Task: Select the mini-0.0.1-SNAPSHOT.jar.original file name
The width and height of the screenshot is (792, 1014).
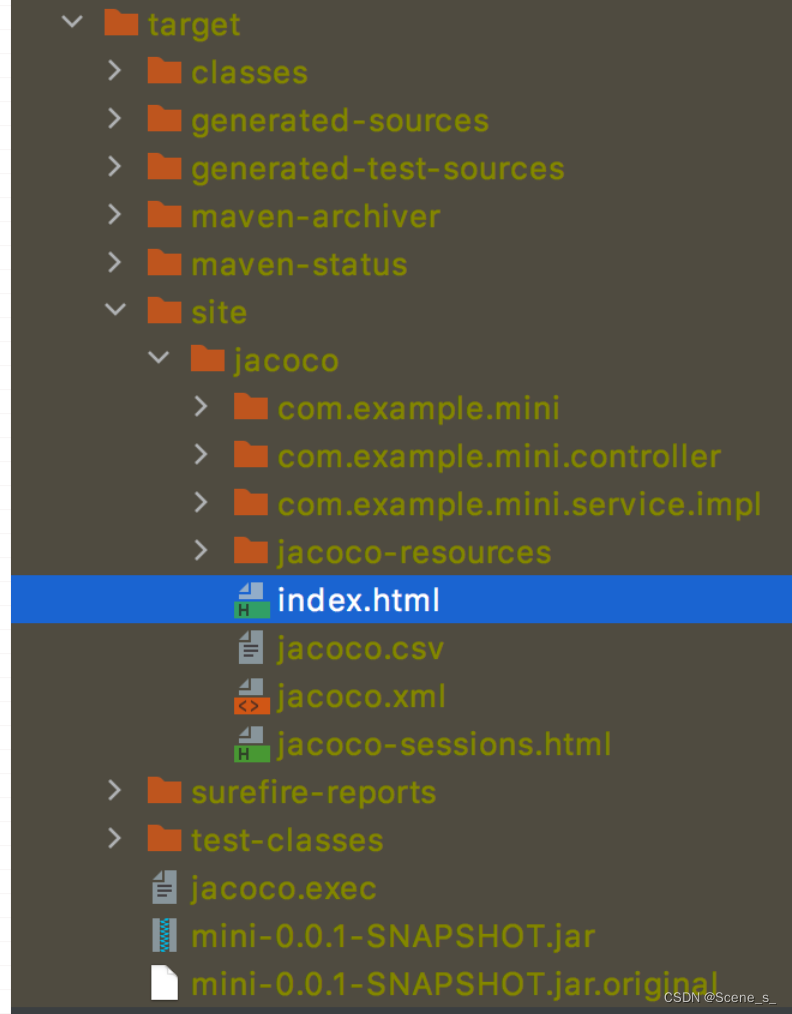Action: [455, 986]
